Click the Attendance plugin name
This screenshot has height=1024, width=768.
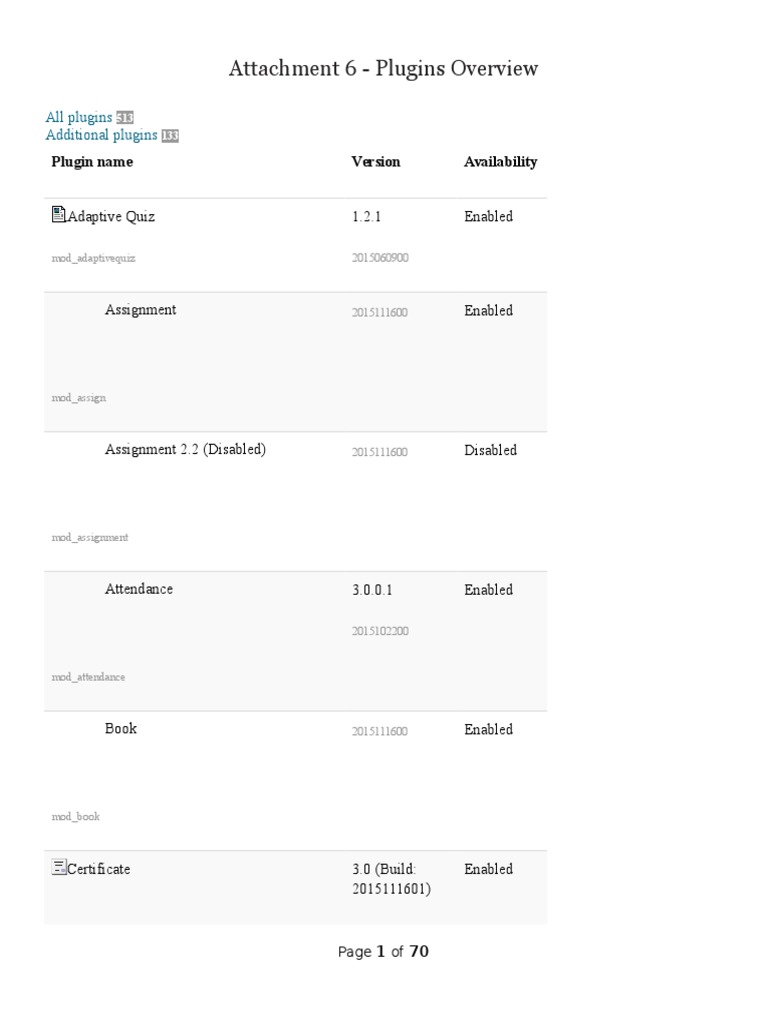point(139,589)
